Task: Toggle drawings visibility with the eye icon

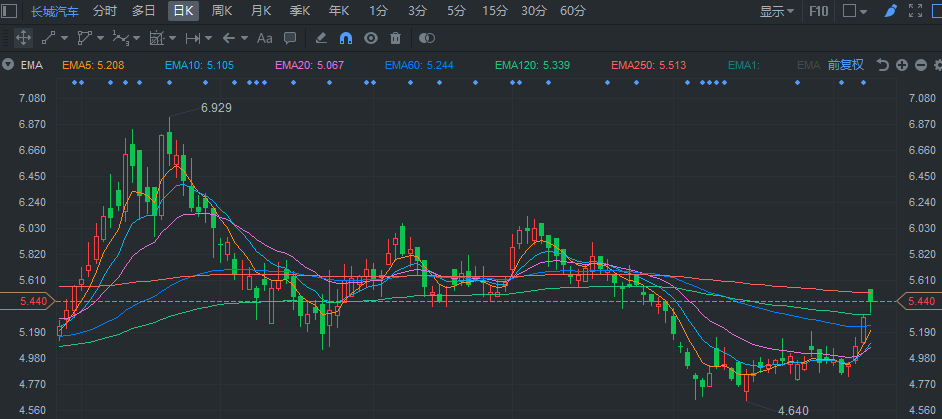Action: click(x=371, y=38)
